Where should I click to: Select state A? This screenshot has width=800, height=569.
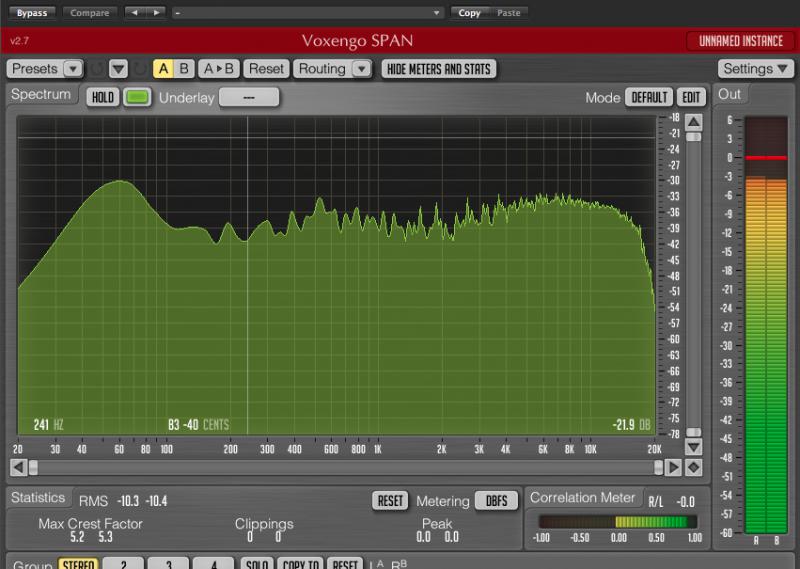(163, 68)
